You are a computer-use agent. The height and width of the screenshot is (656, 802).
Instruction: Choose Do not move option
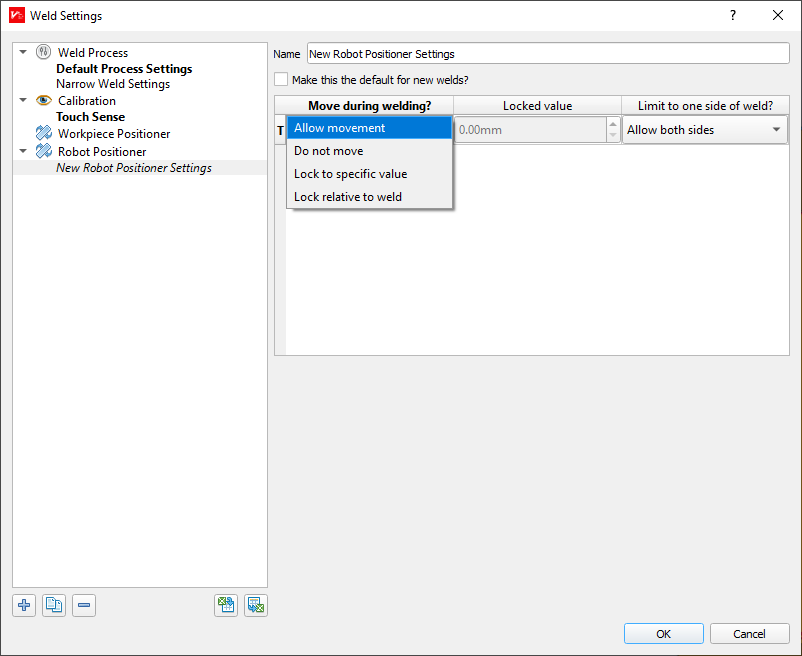(369, 151)
